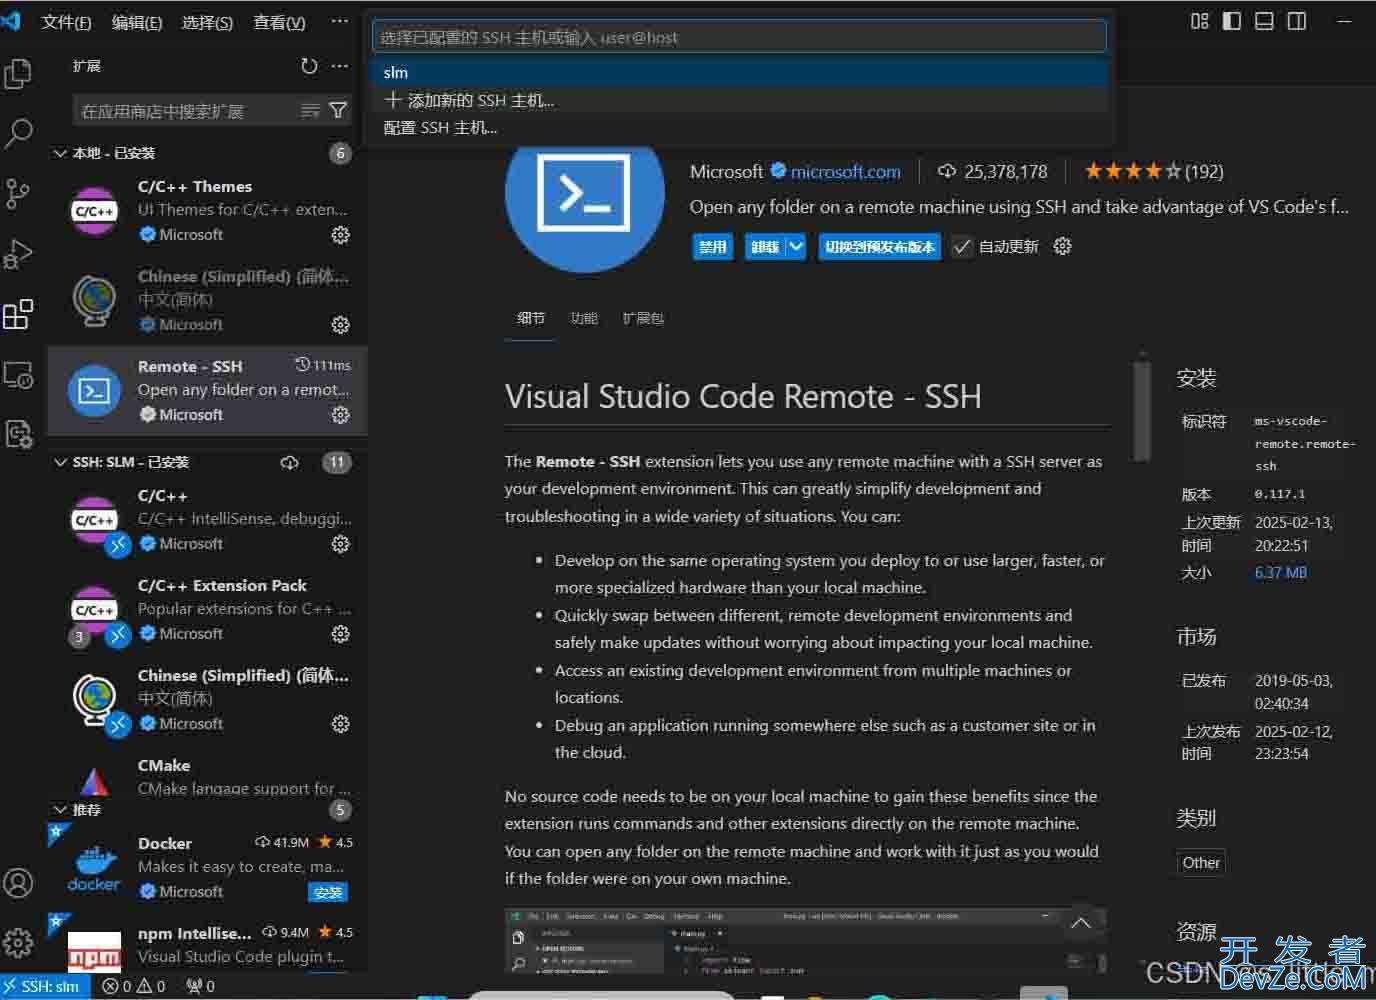The image size is (1376, 1000).
Task: Open gear menu for Remote - SSH extension
Action: point(340,415)
